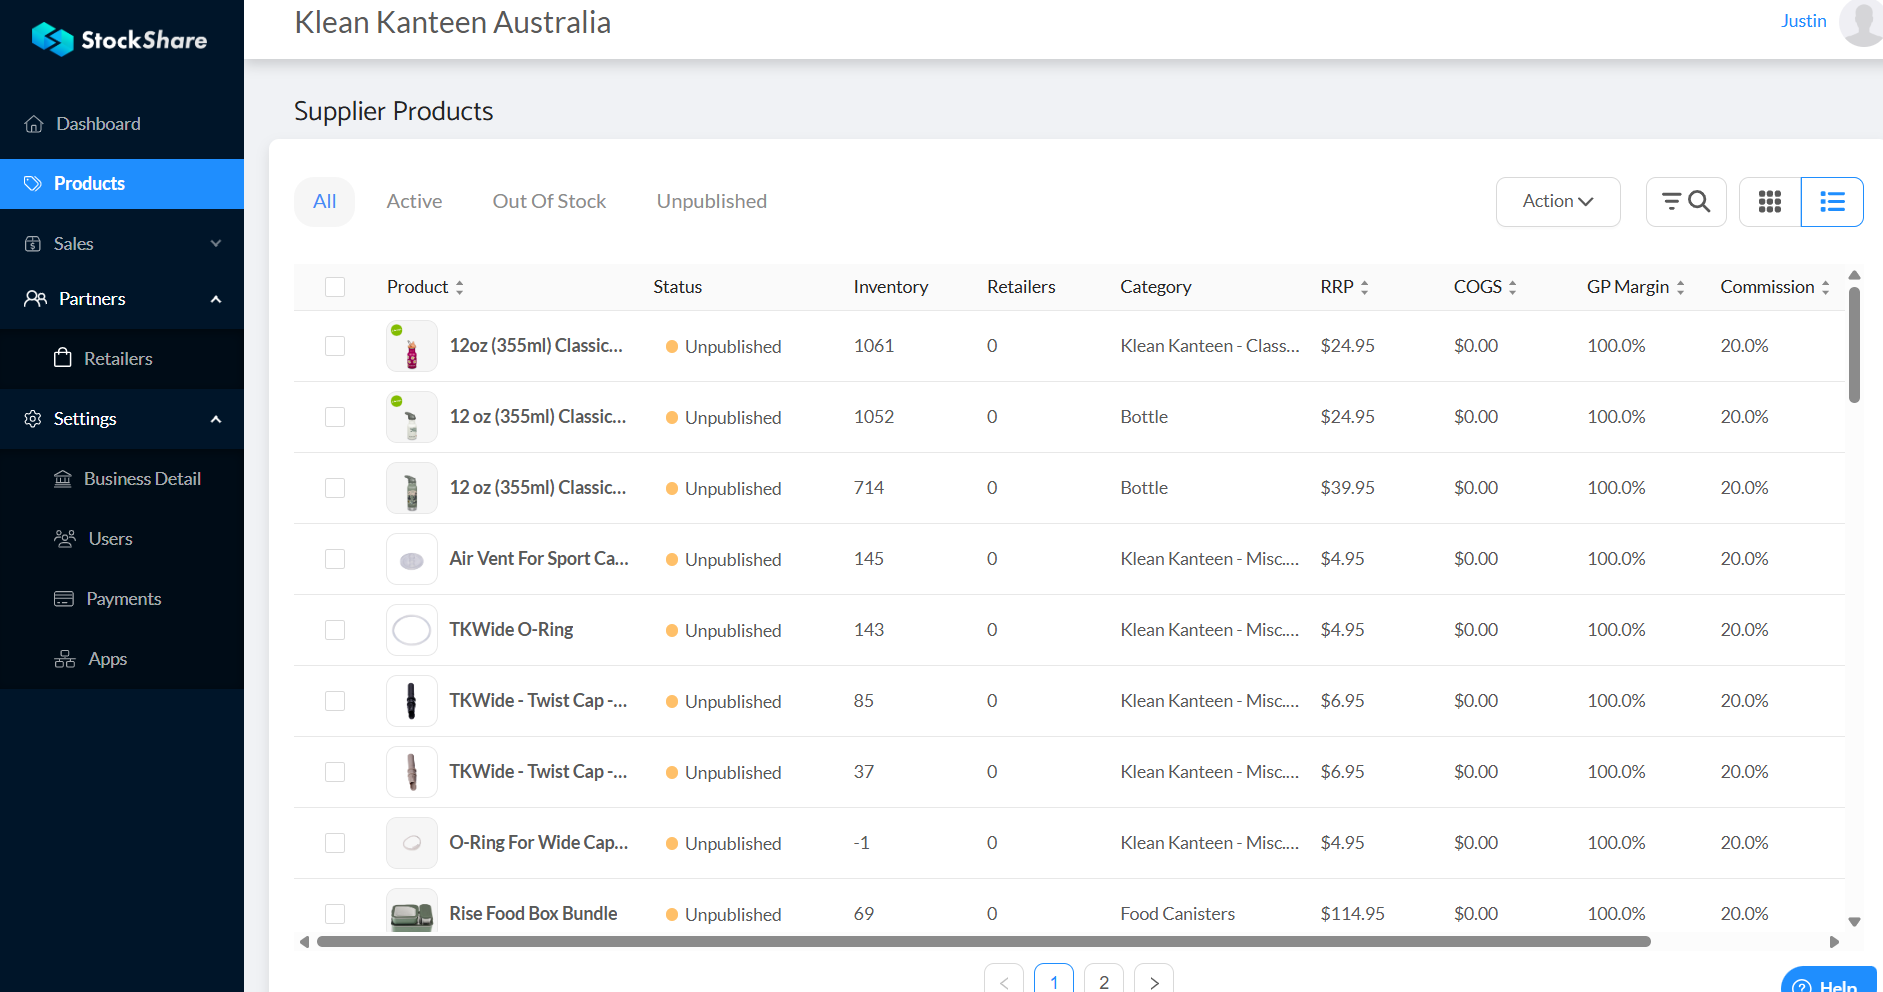Select the TKWide O-Ring row checkbox
The height and width of the screenshot is (992, 1883).
(335, 630)
